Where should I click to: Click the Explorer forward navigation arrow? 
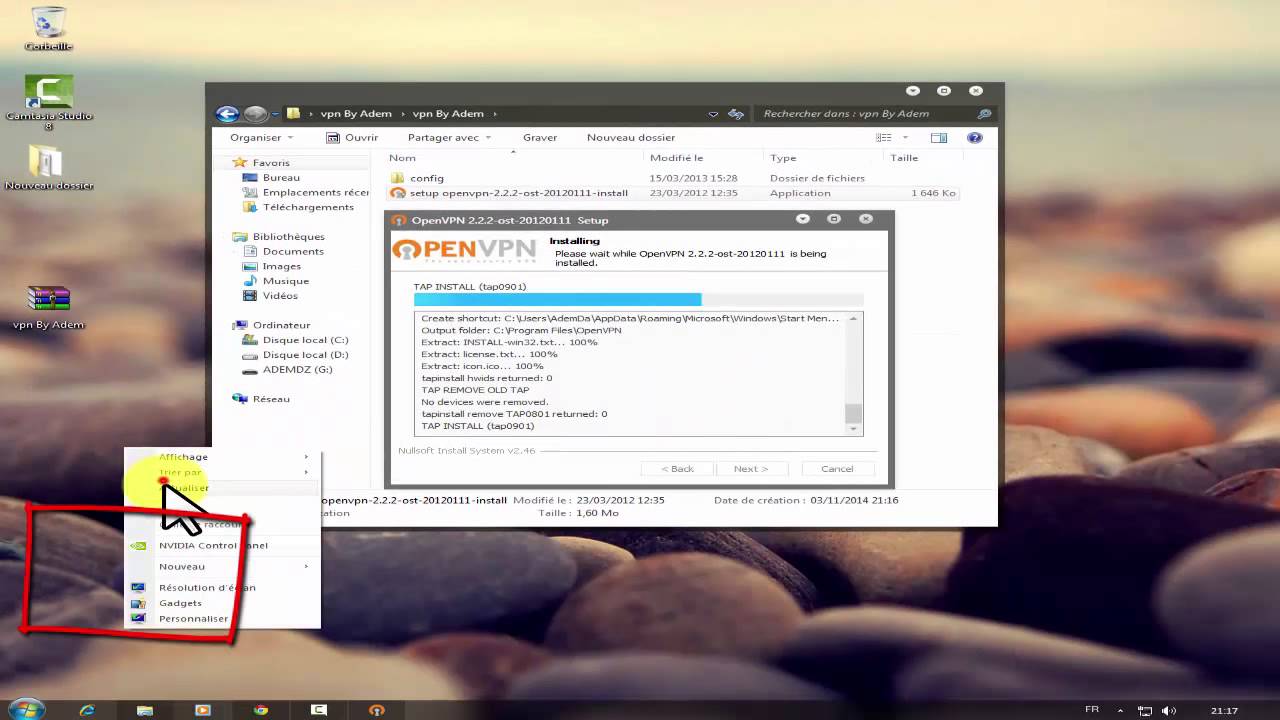pos(256,114)
